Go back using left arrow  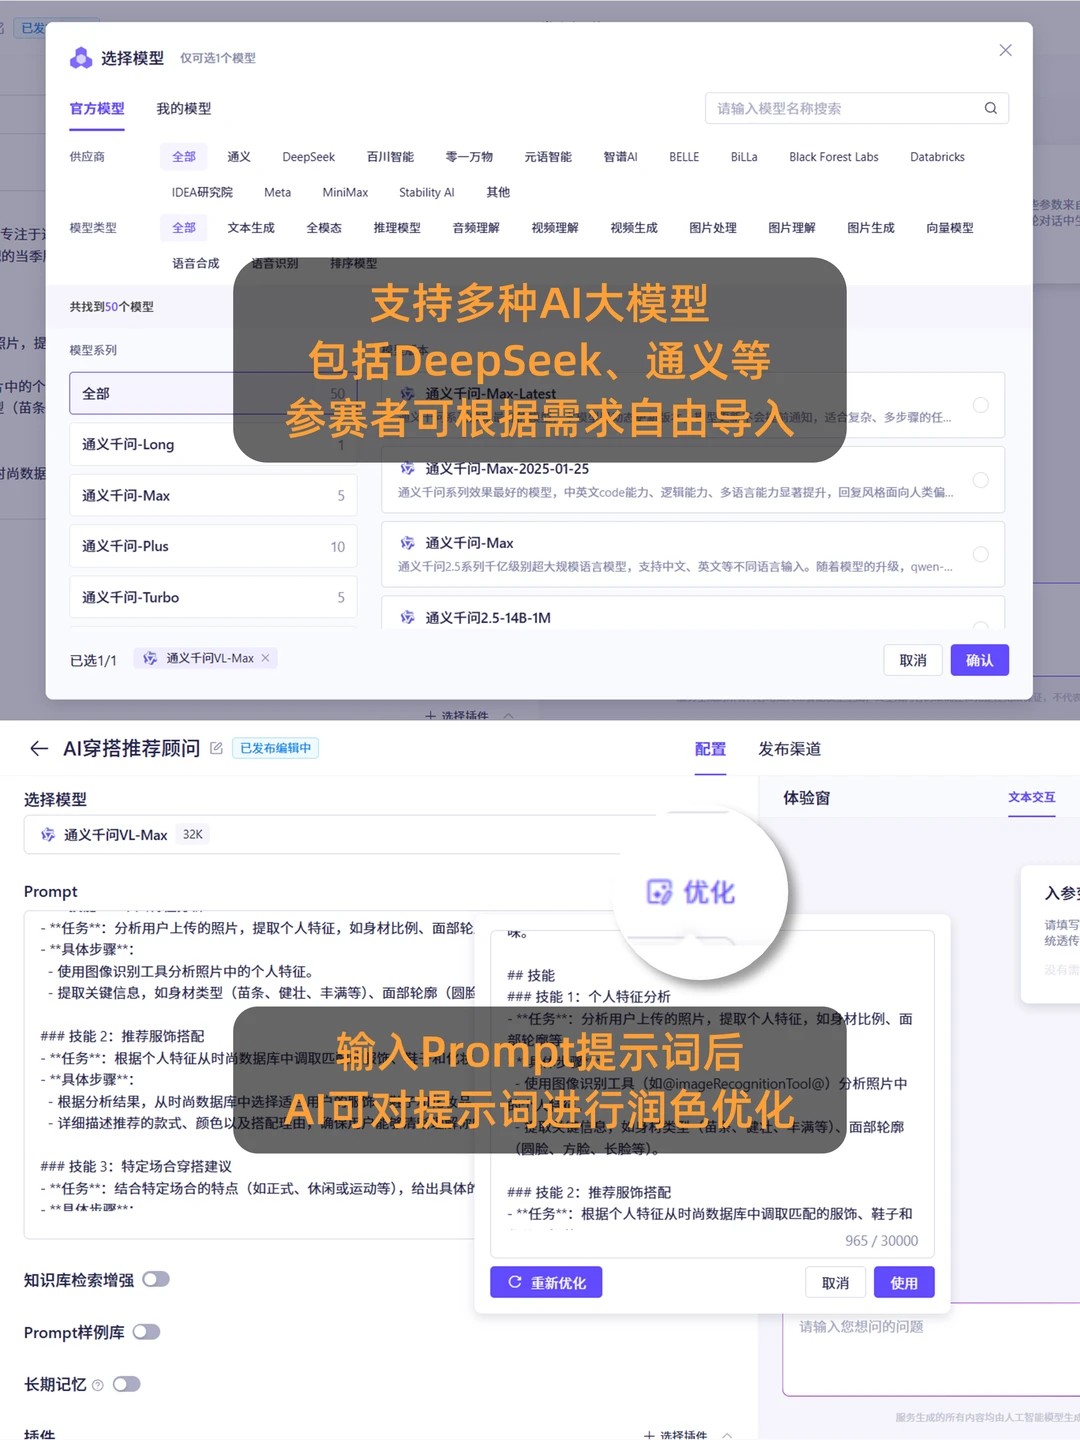tap(38, 748)
